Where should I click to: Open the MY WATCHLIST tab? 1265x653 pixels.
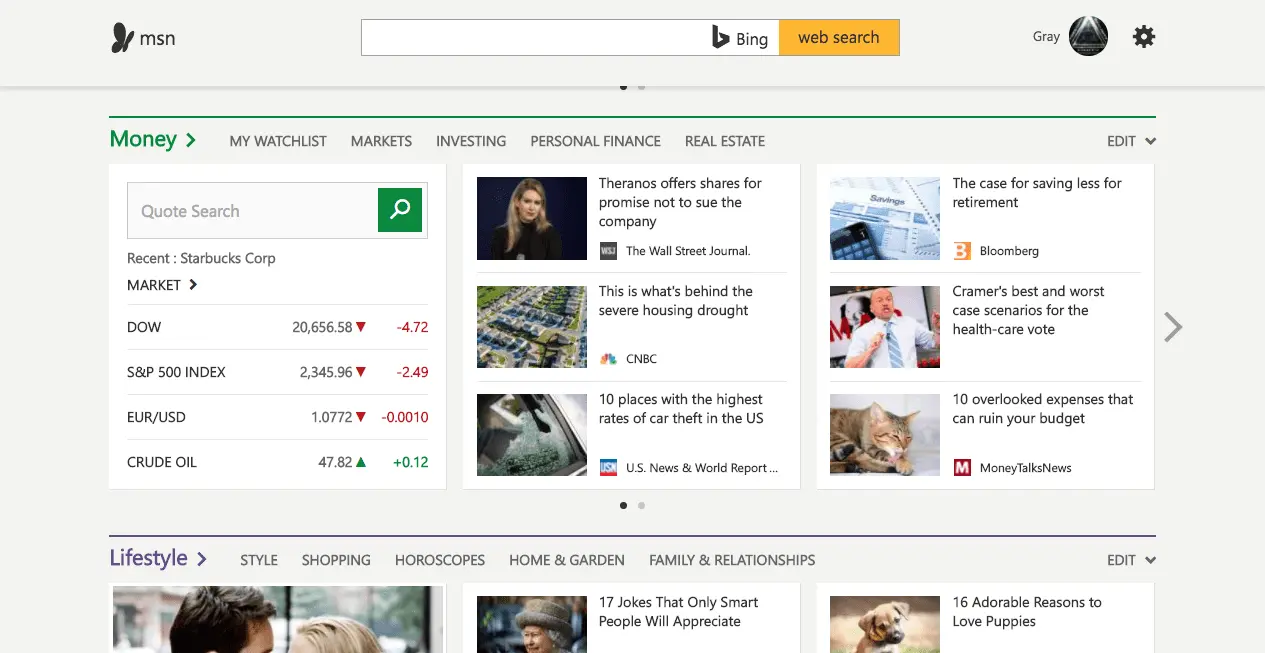[278, 141]
